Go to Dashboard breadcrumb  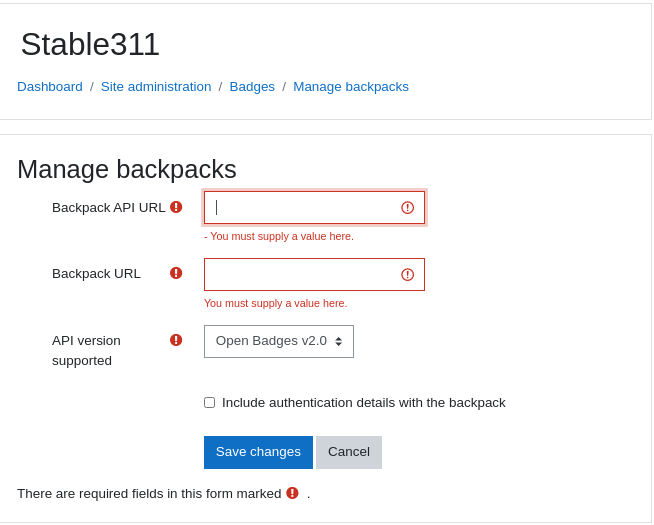tap(50, 87)
